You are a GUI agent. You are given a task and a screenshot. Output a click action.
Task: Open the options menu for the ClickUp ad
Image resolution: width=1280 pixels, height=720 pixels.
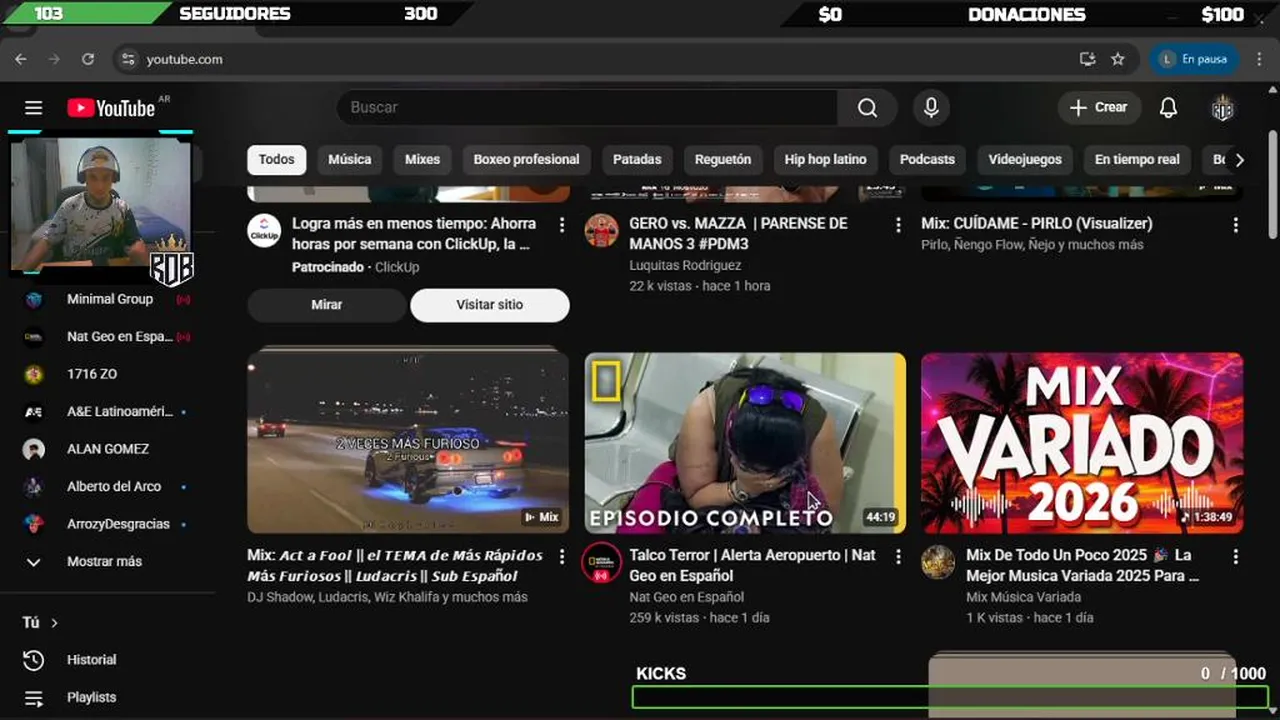(561, 225)
